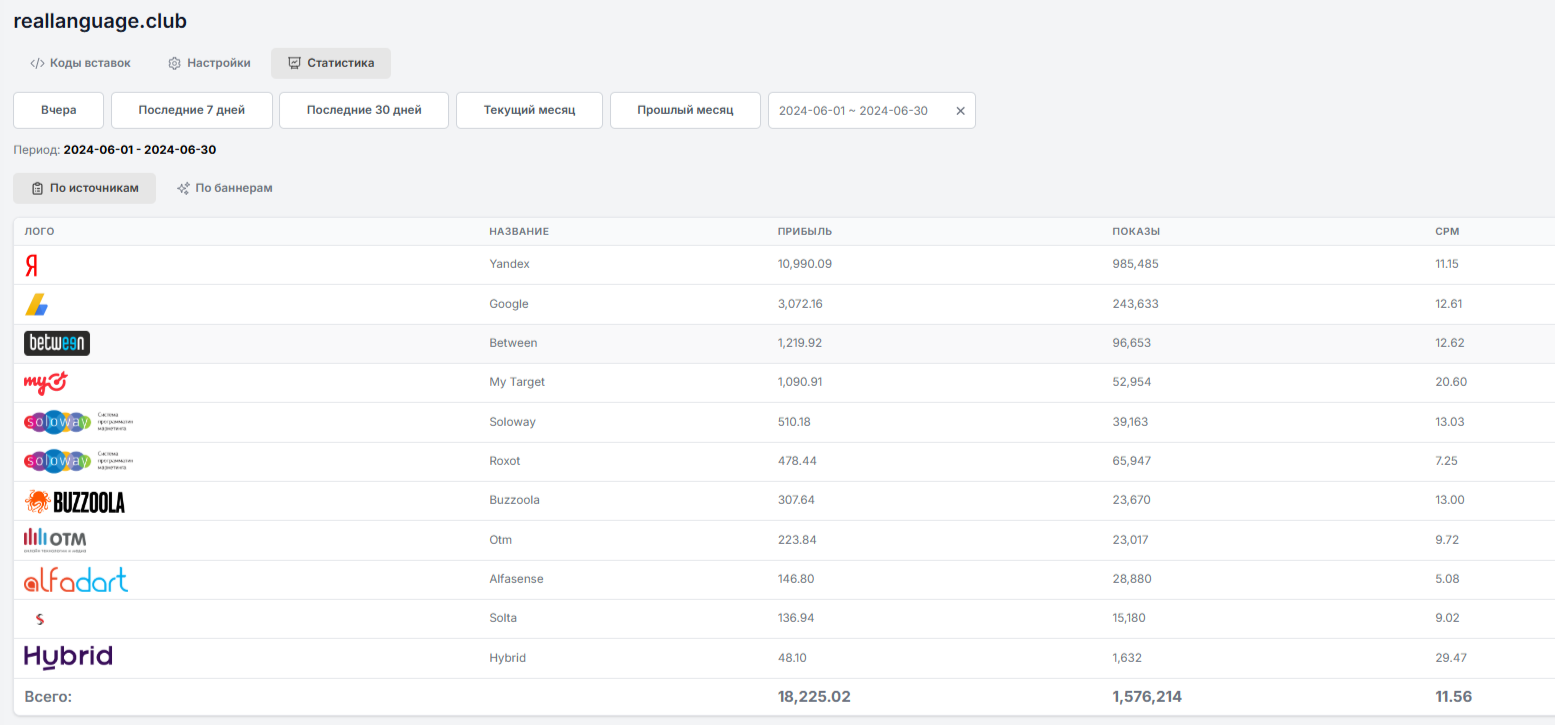Click the Hybrid logo
1555x725 pixels.
[68, 657]
